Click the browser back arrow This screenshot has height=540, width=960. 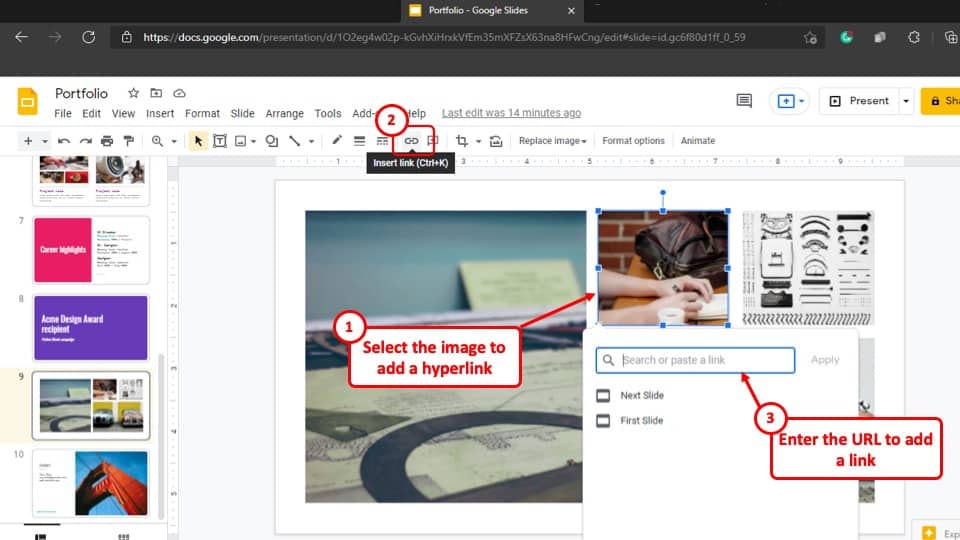click(21, 37)
